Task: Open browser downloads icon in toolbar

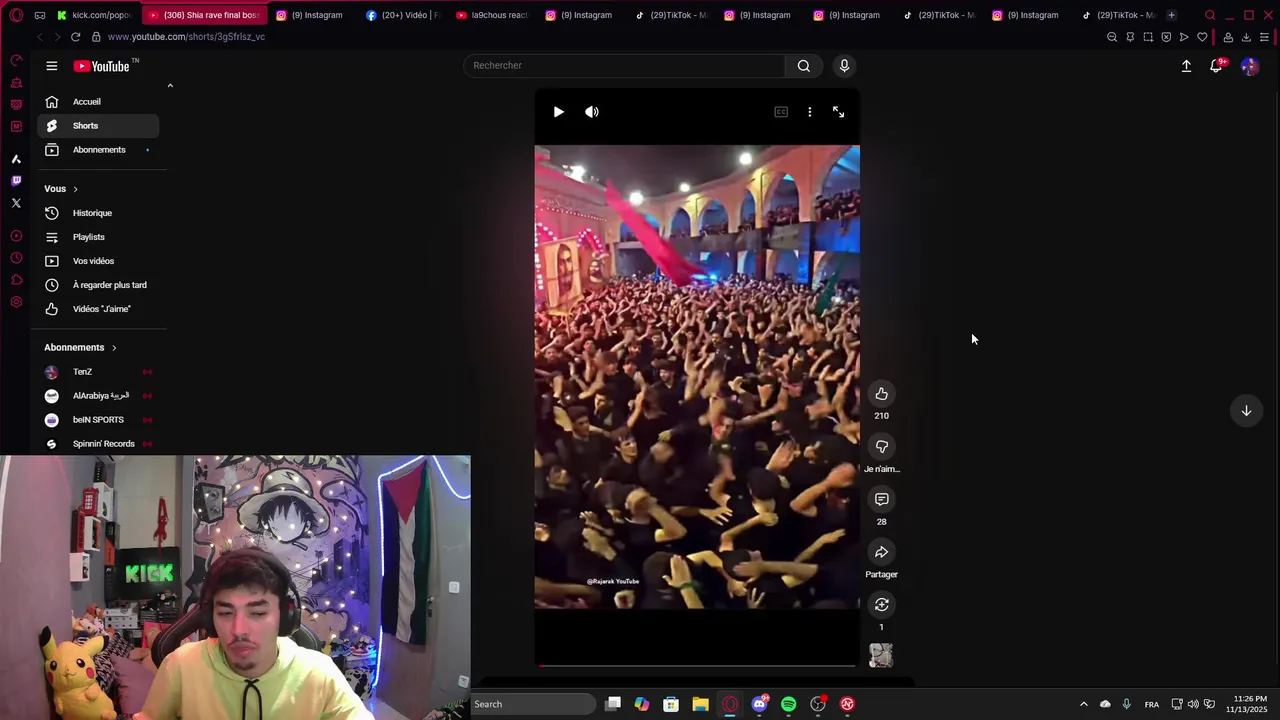Action: [x=1246, y=37]
